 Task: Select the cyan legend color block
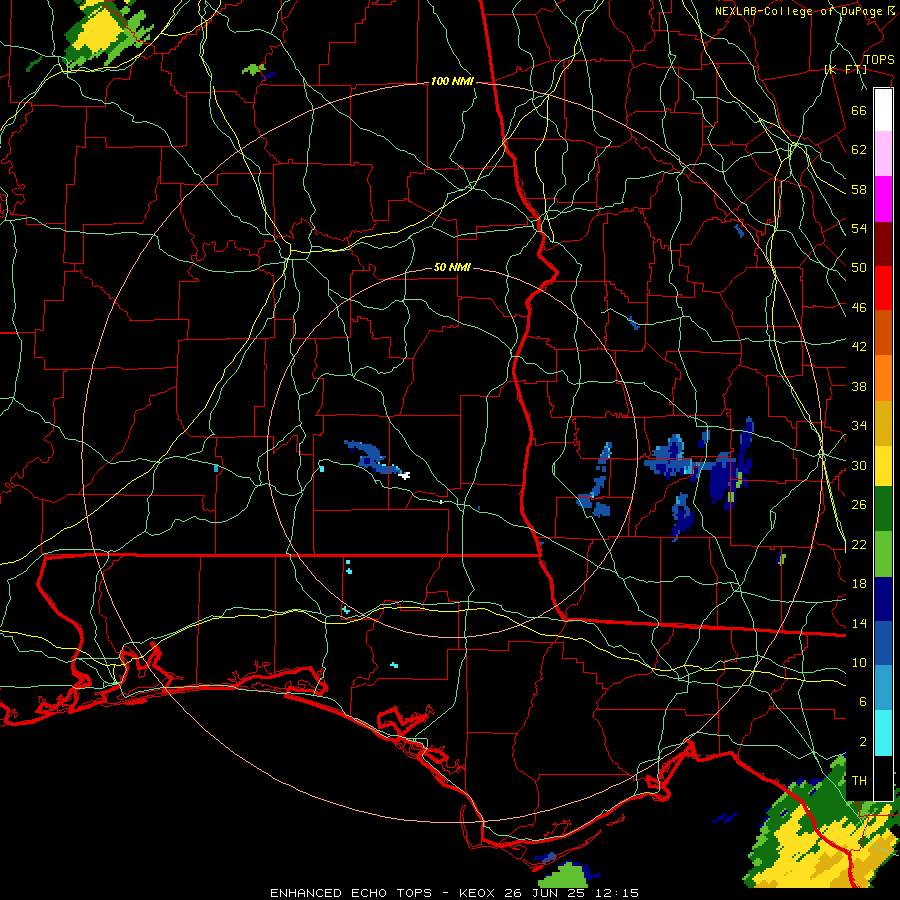point(883,733)
